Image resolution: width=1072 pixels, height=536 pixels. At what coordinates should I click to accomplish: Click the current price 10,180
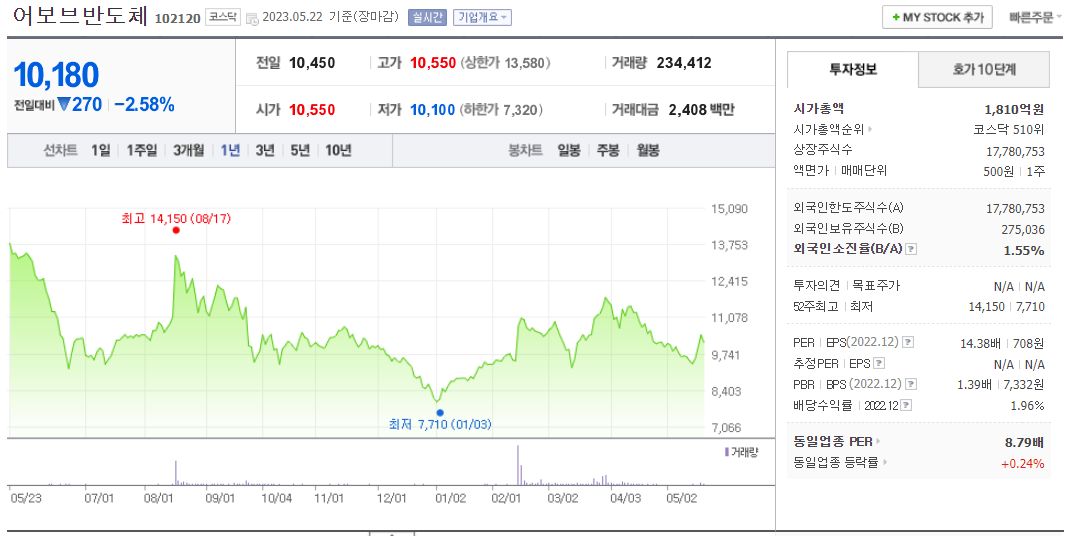(56, 75)
